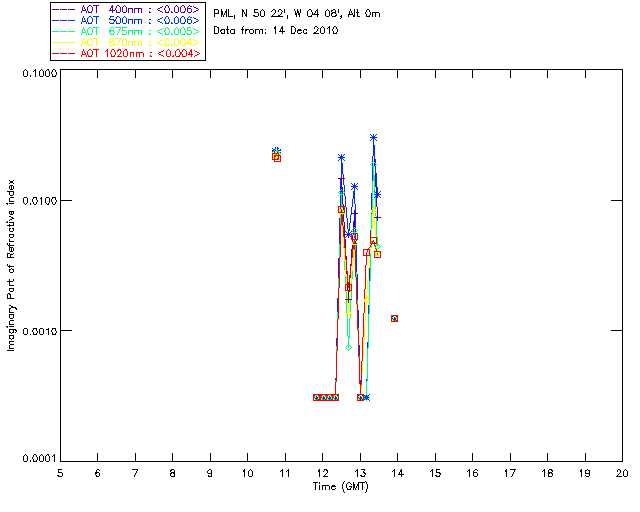Click the 'Time (GMT)' axis label

[340, 487]
